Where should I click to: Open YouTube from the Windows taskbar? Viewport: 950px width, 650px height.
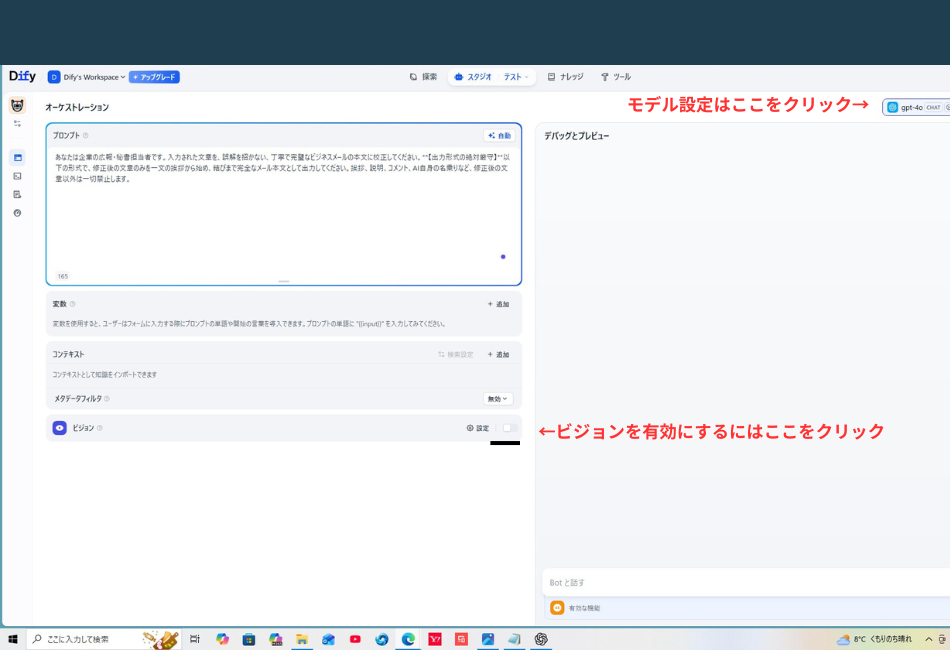(355, 638)
